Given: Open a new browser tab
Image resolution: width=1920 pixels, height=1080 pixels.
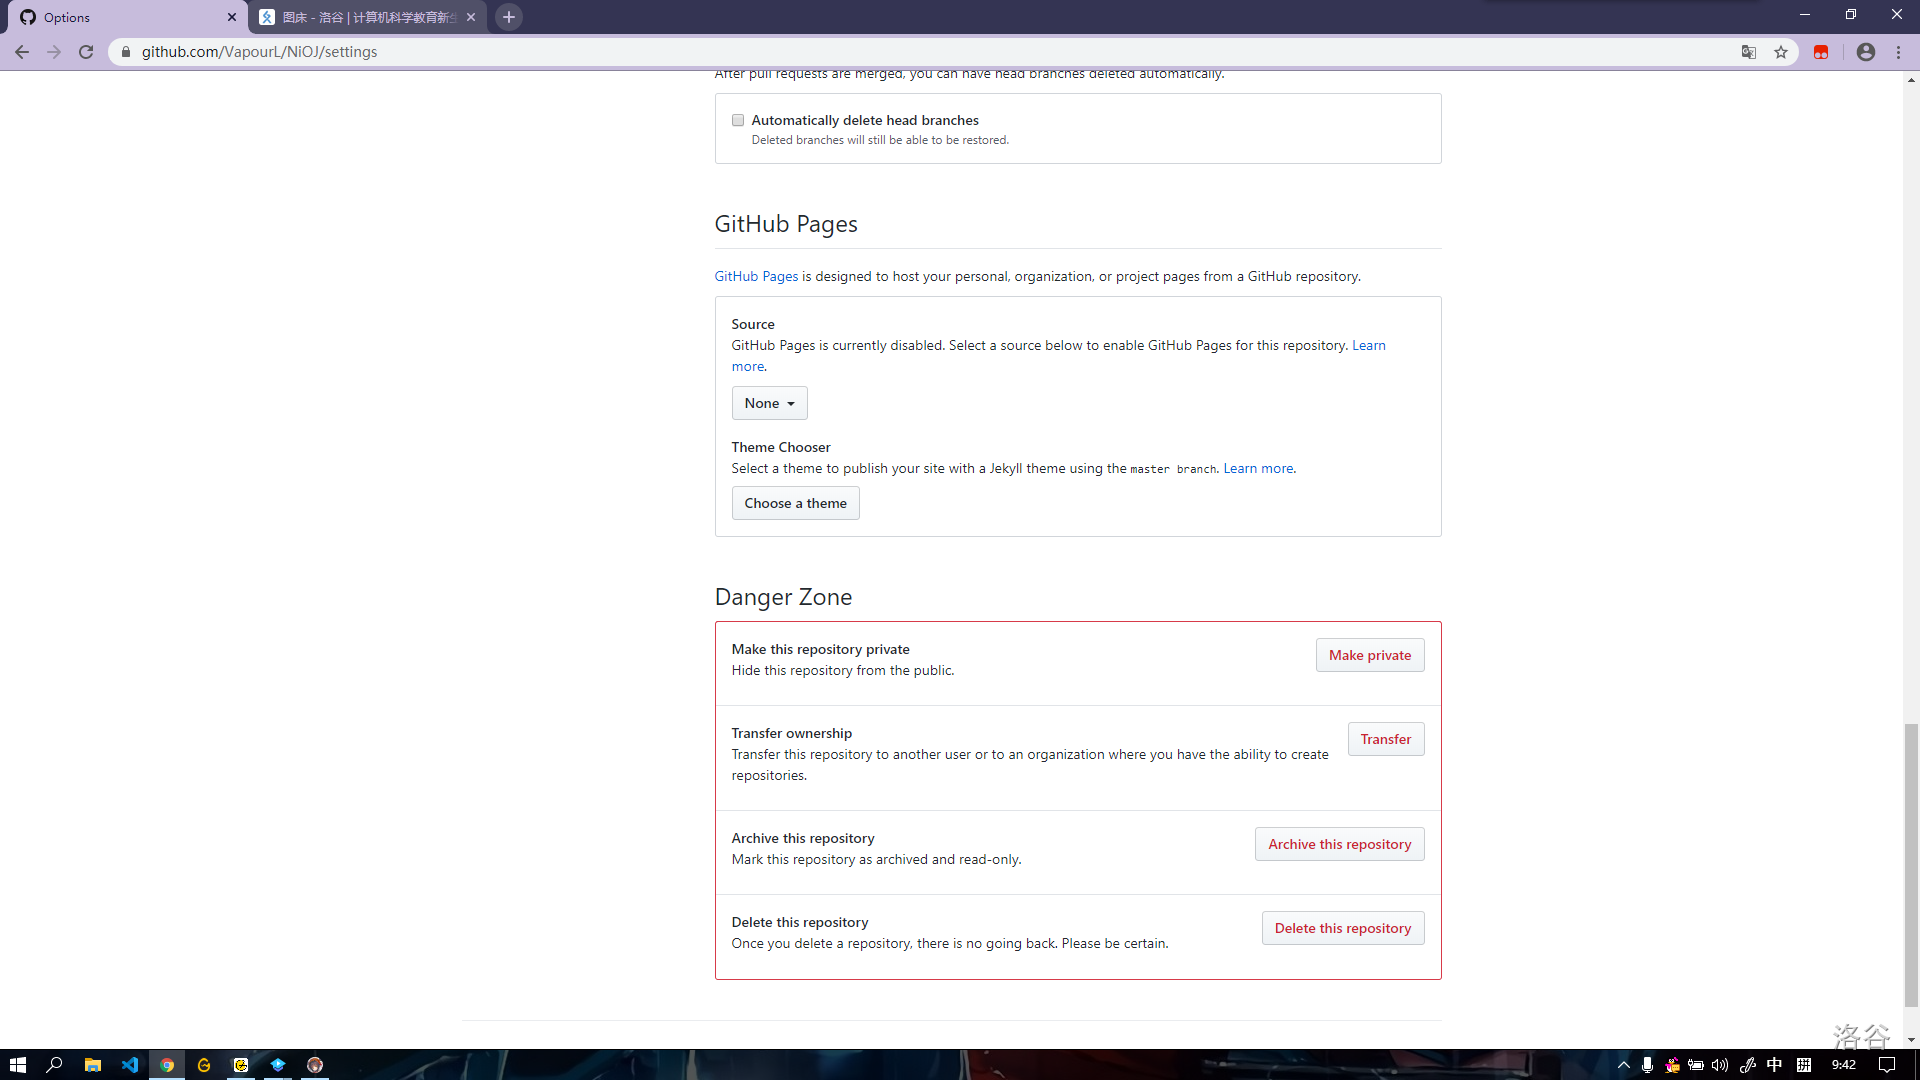Looking at the screenshot, I should tap(509, 17).
